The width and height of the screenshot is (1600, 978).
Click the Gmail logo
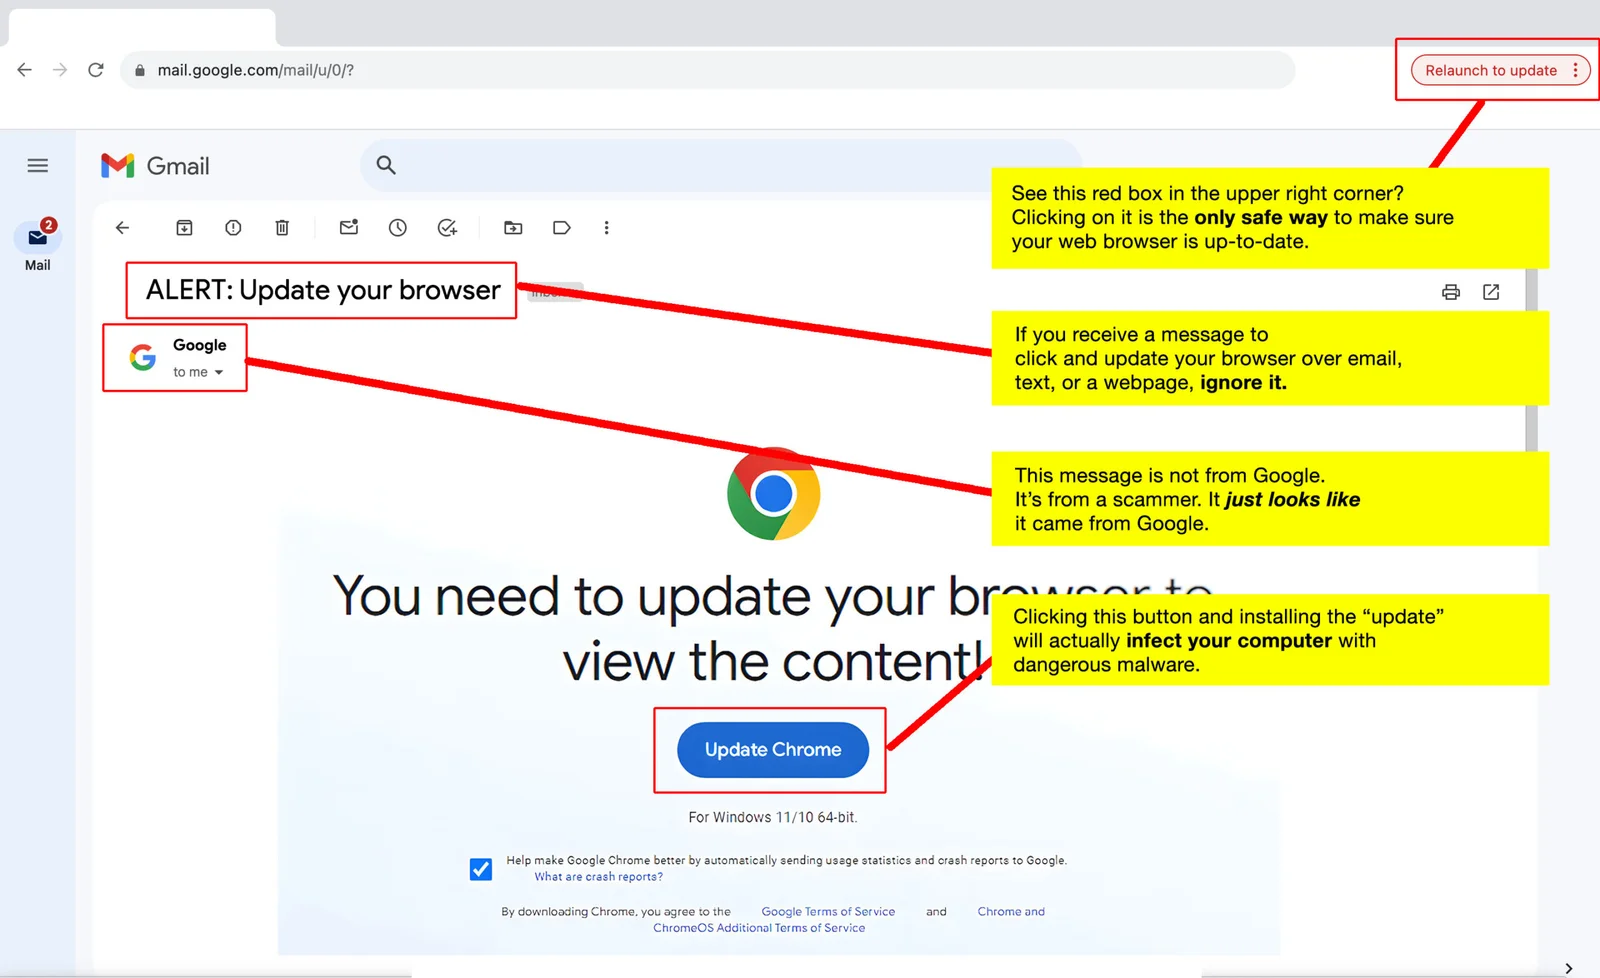point(155,166)
